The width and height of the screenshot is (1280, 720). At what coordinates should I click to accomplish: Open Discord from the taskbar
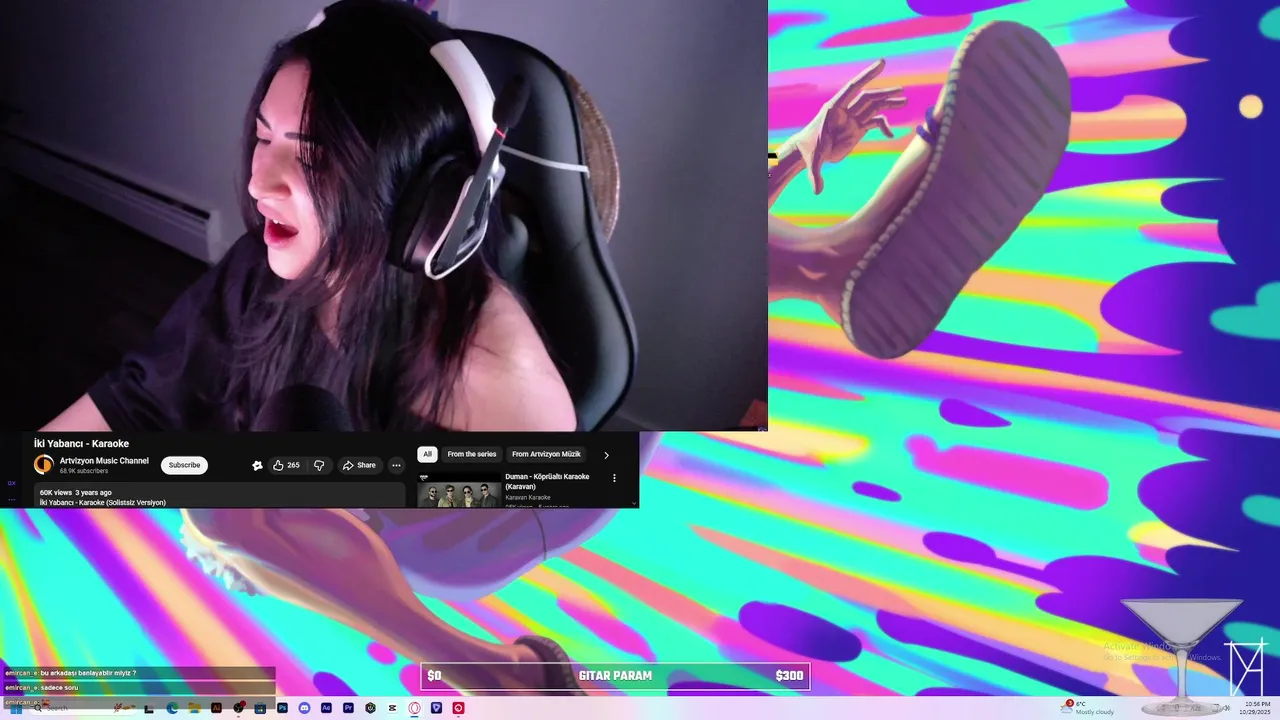304,708
